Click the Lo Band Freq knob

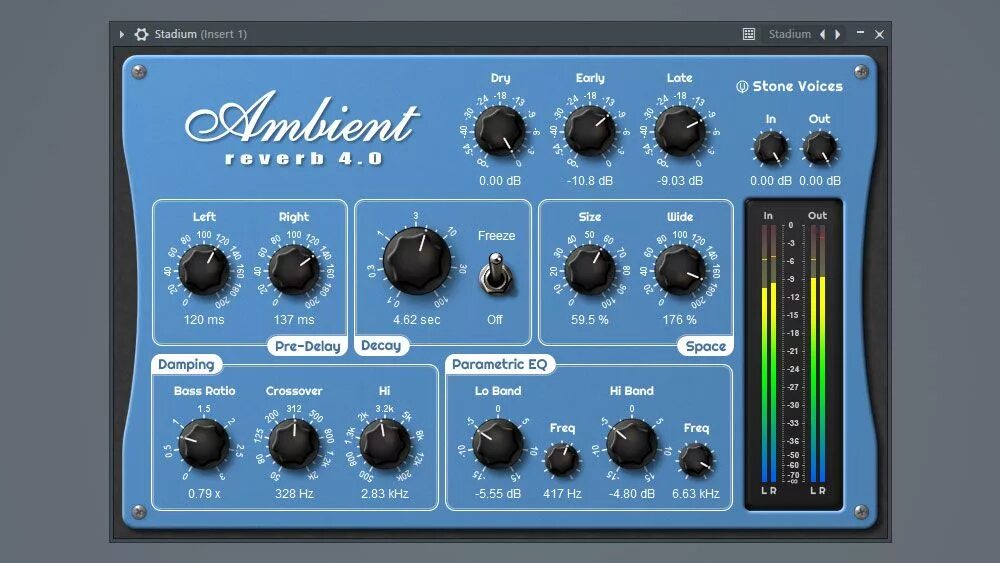click(562, 460)
